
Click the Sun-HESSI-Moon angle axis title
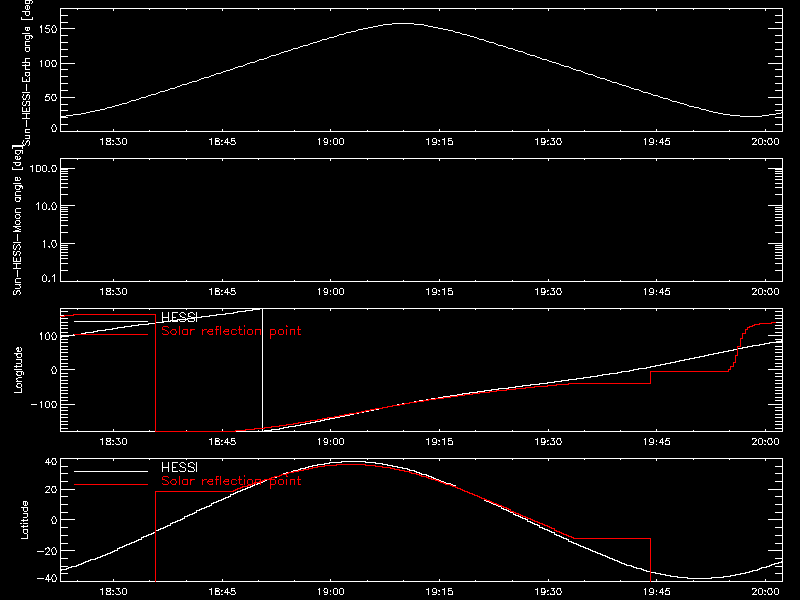click(17, 220)
